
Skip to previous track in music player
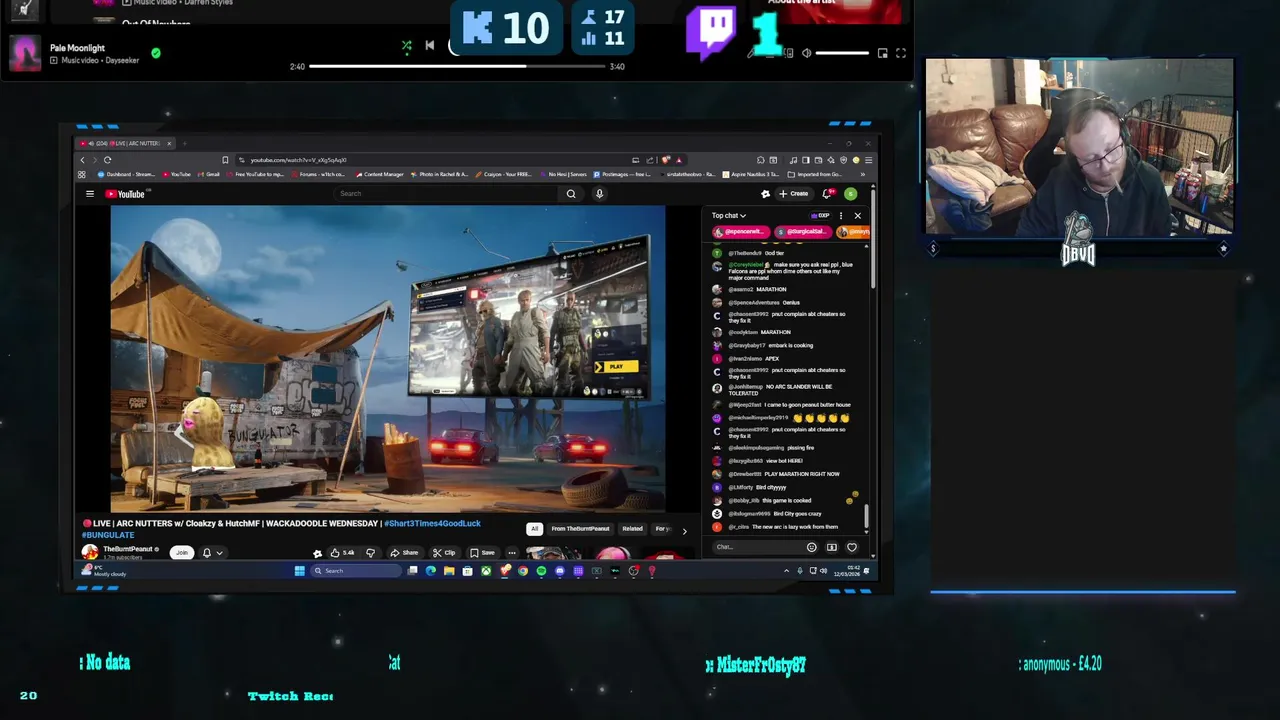pos(430,45)
